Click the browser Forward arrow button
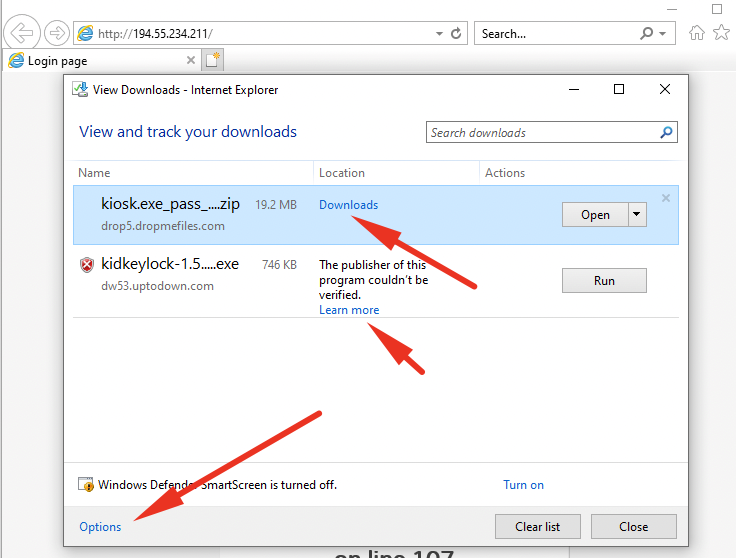The height and width of the screenshot is (558, 736). click(x=57, y=33)
